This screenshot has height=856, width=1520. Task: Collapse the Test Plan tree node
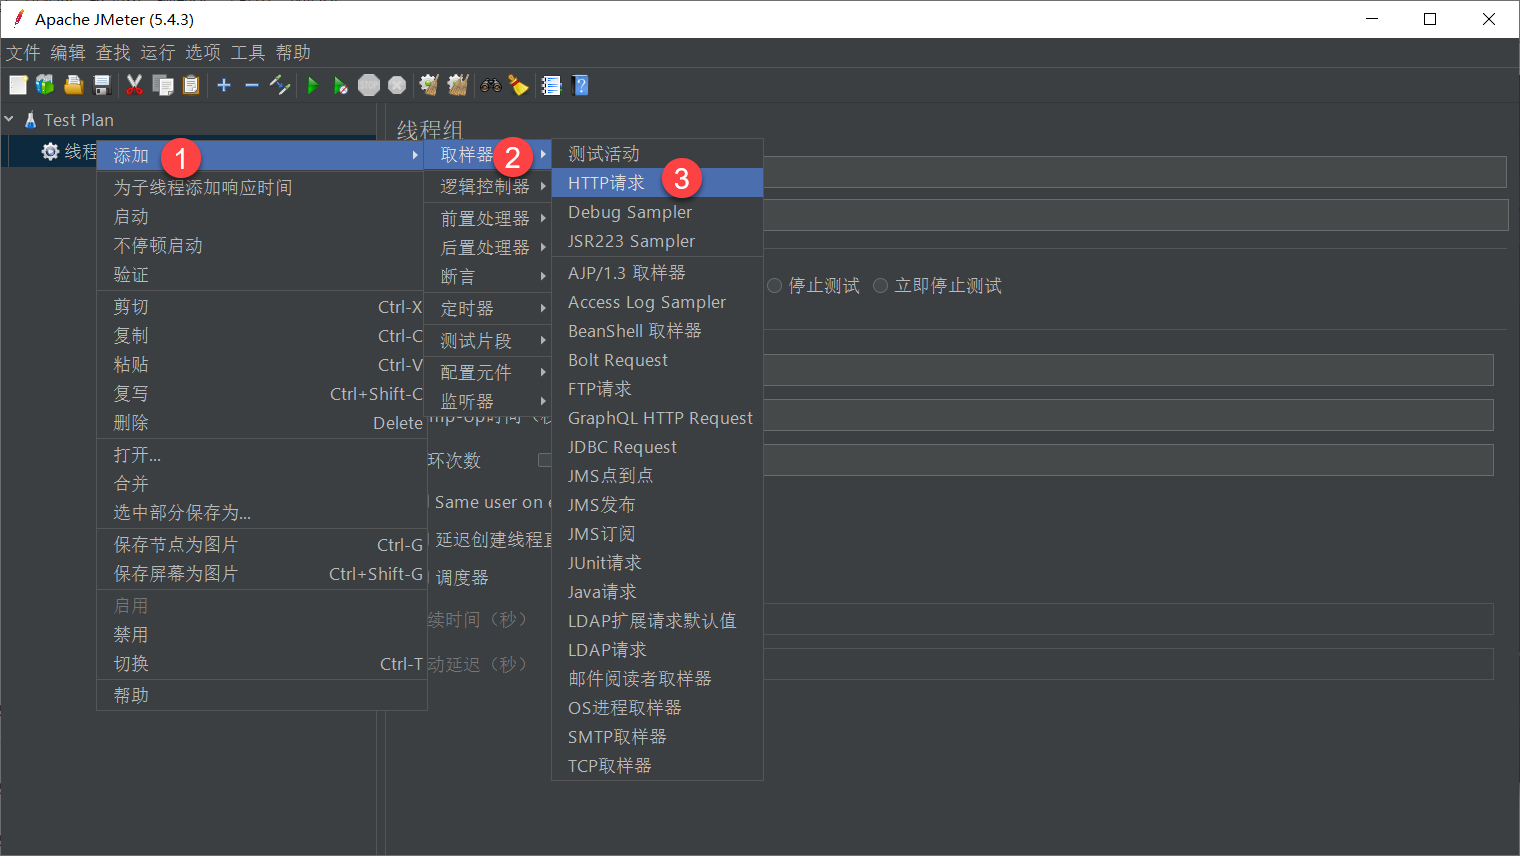[9, 119]
